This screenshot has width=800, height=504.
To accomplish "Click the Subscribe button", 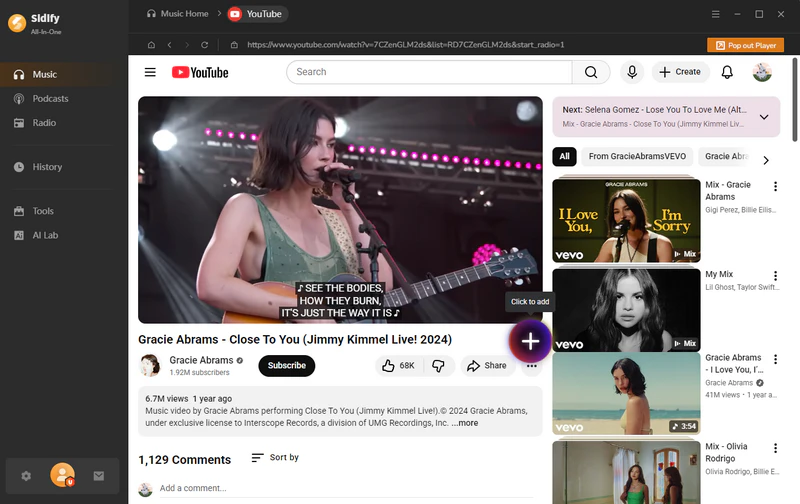I will coord(287,366).
